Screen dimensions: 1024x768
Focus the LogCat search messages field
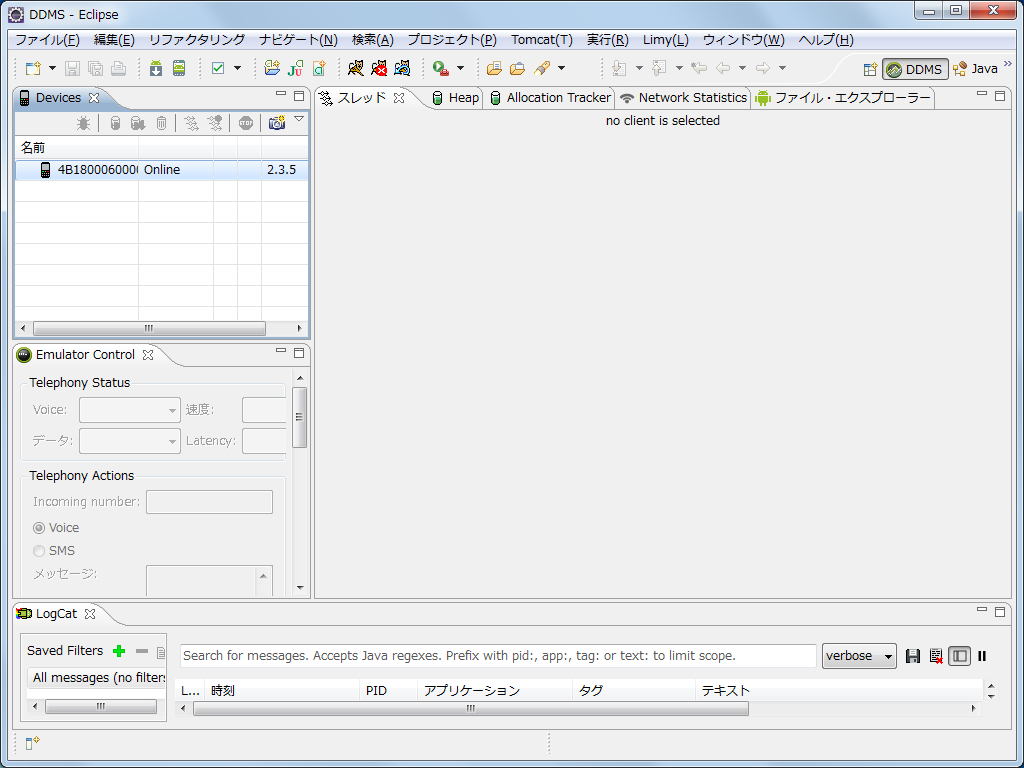[x=498, y=656]
